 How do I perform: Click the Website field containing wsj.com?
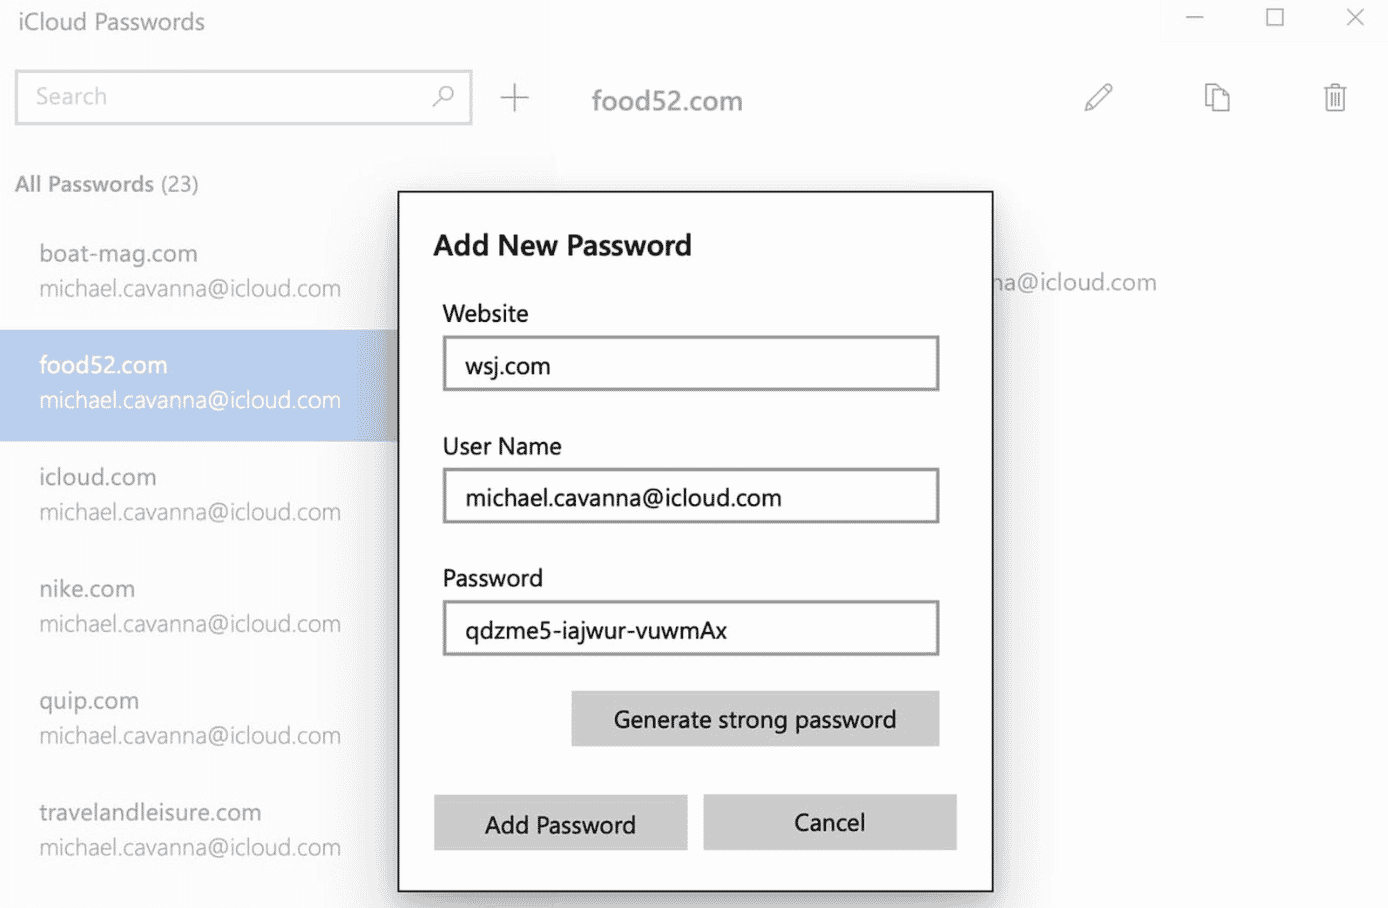(690, 364)
